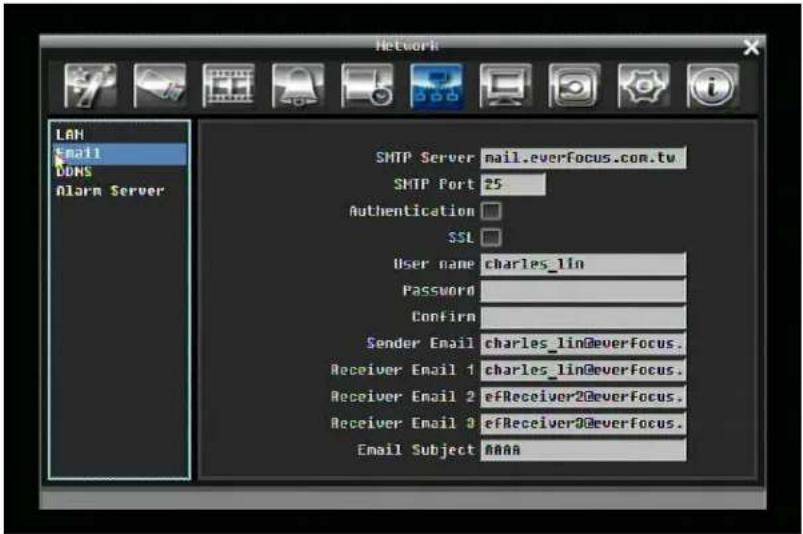Screen dimensions: 803x534
Task: Open the Schedule clock icon
Action: [x=367, y=86]
